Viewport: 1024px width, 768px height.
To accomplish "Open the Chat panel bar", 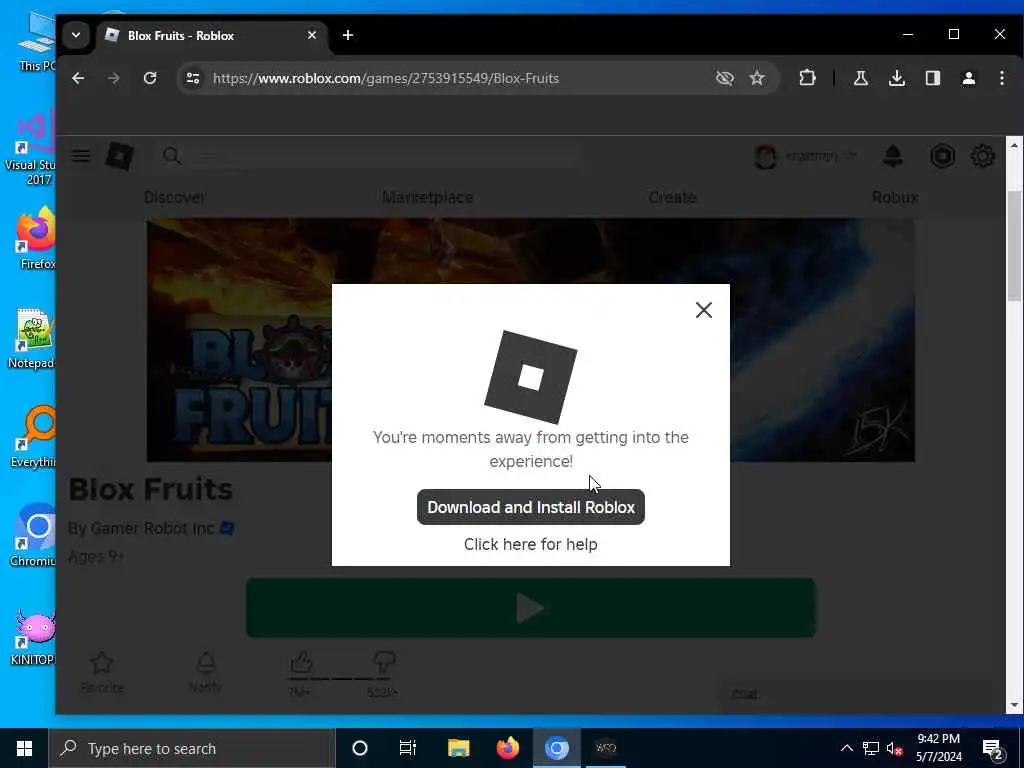I will (856, 694).
